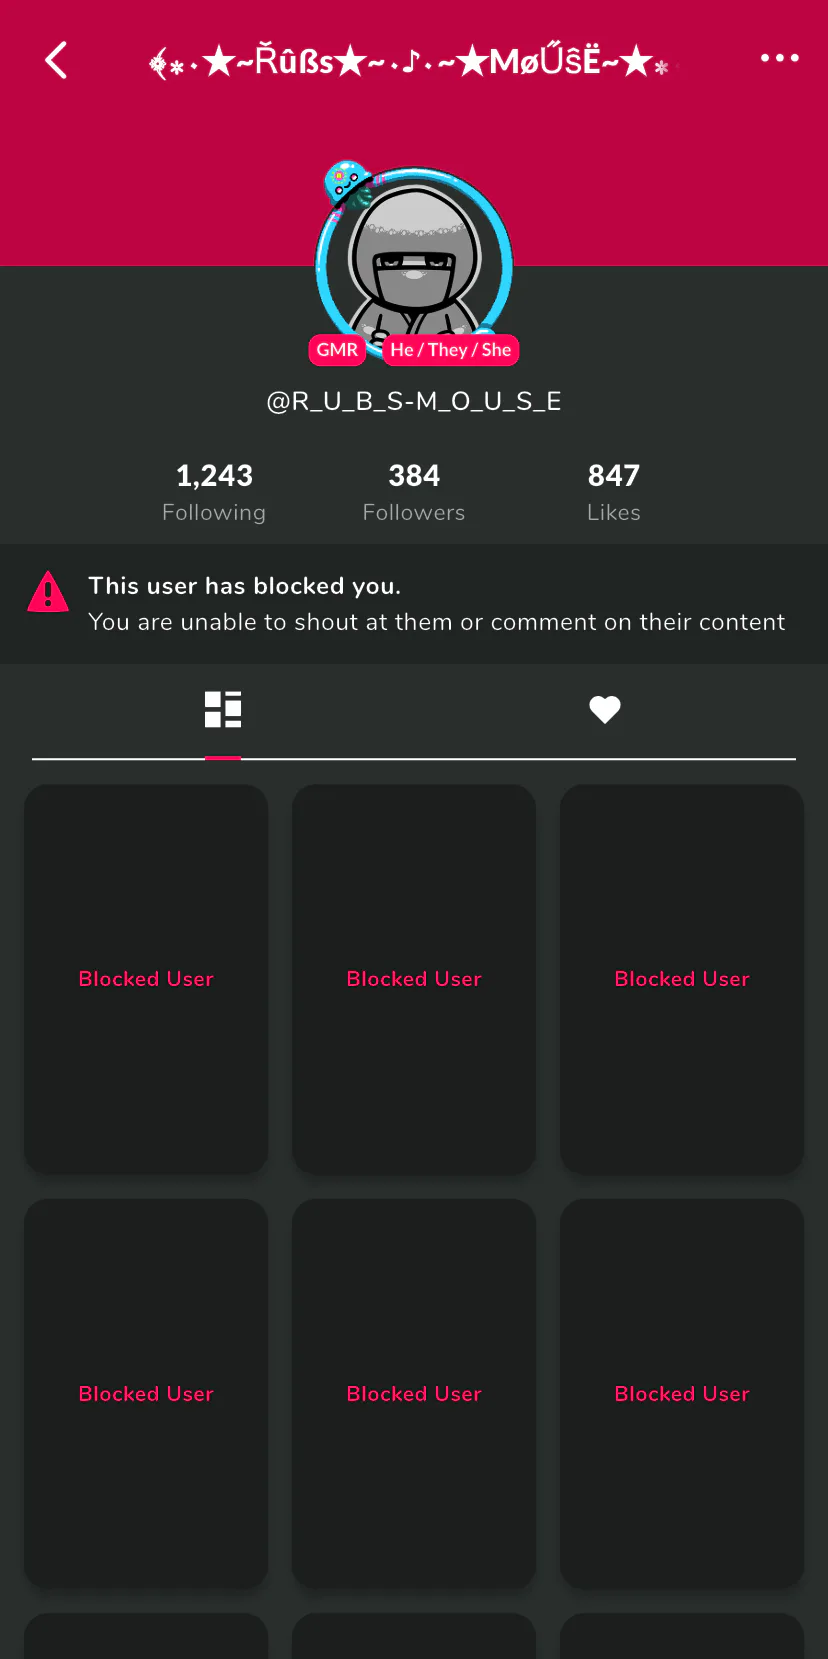Open right Blocked User tile in top row

coord(682,979)
